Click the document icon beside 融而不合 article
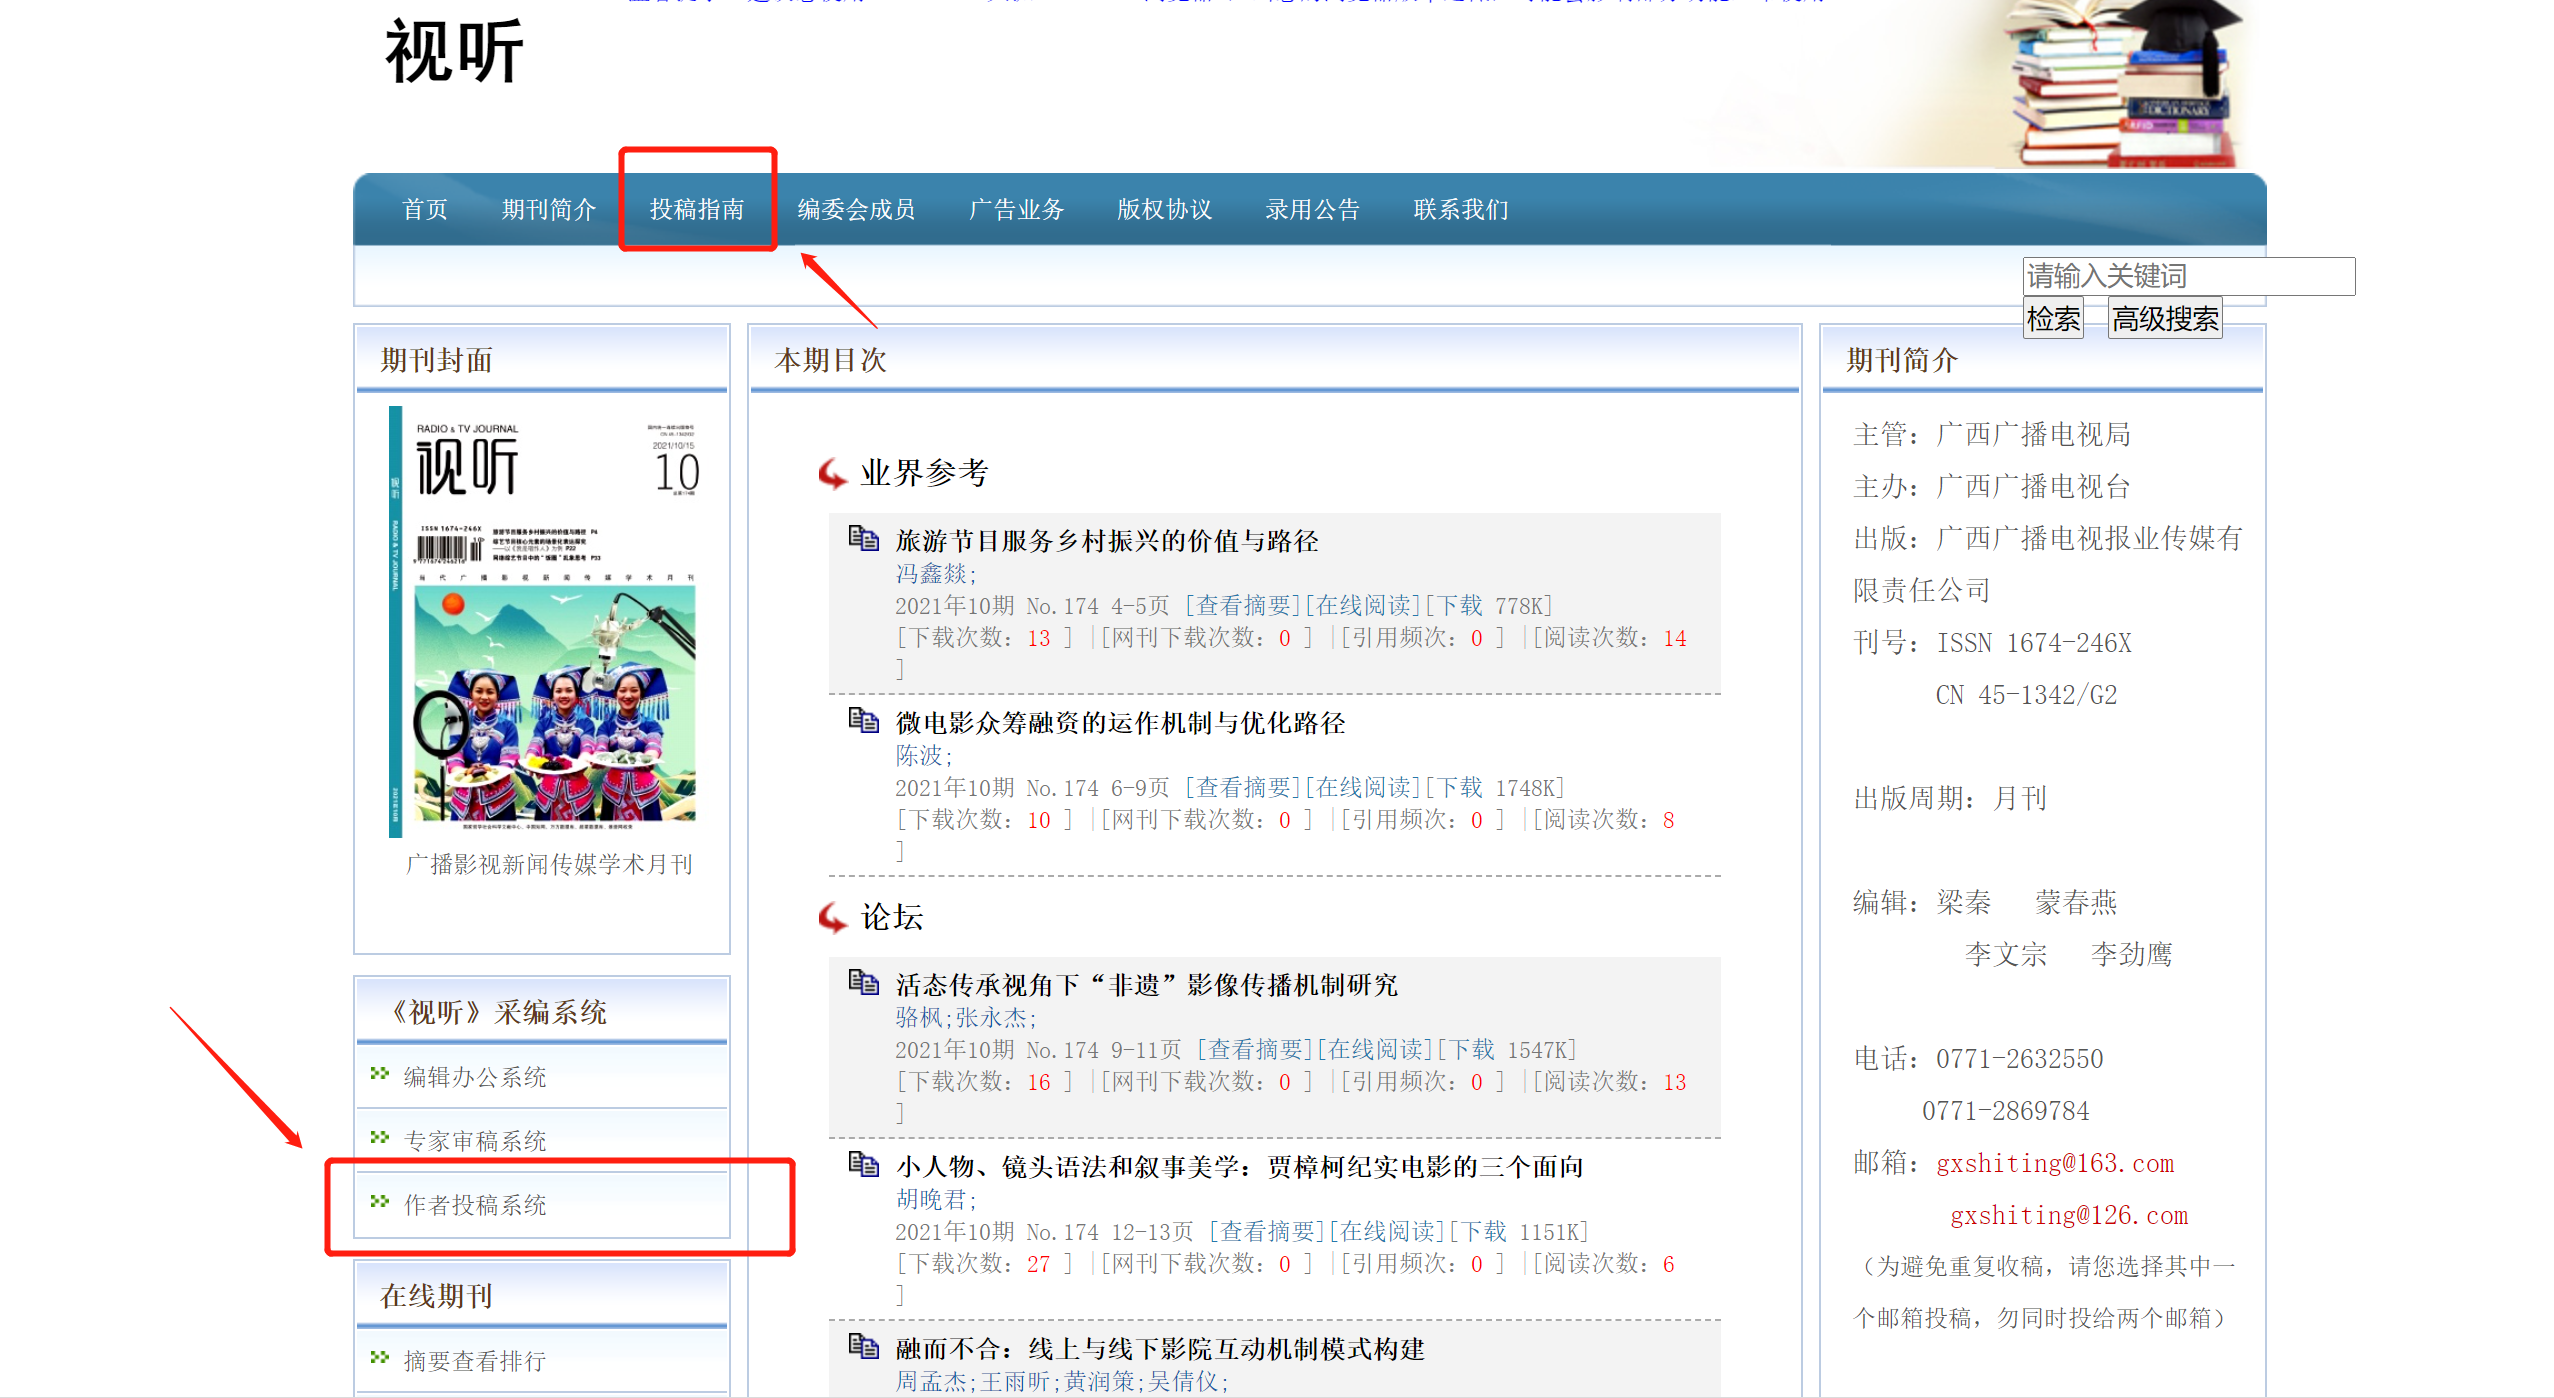The image size is (2554, 1398). coord(863,1346)
